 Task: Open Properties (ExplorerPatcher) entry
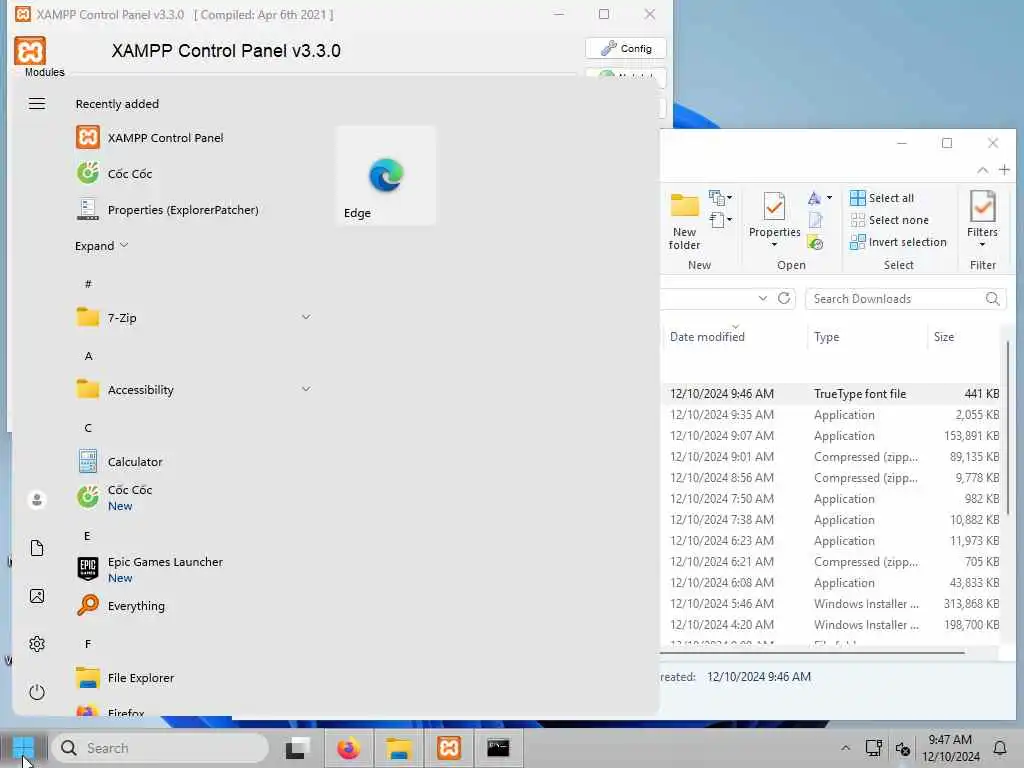[167, 210]
